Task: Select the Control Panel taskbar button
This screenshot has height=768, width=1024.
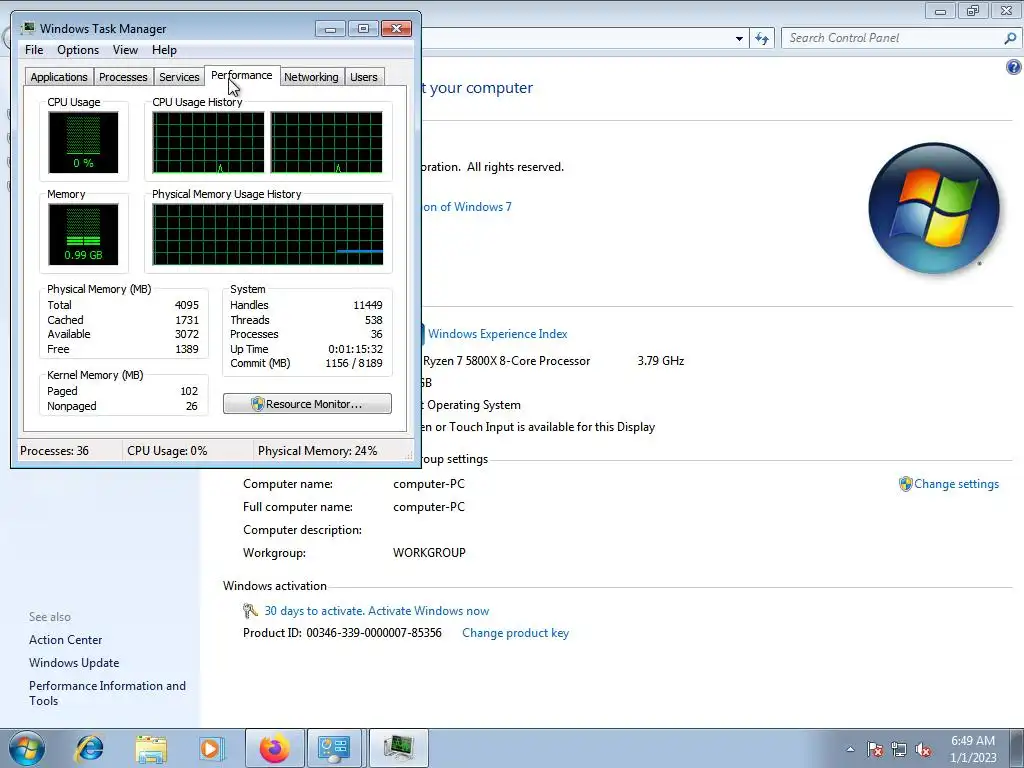Action: pyautogui.click(x=334, y=748)
